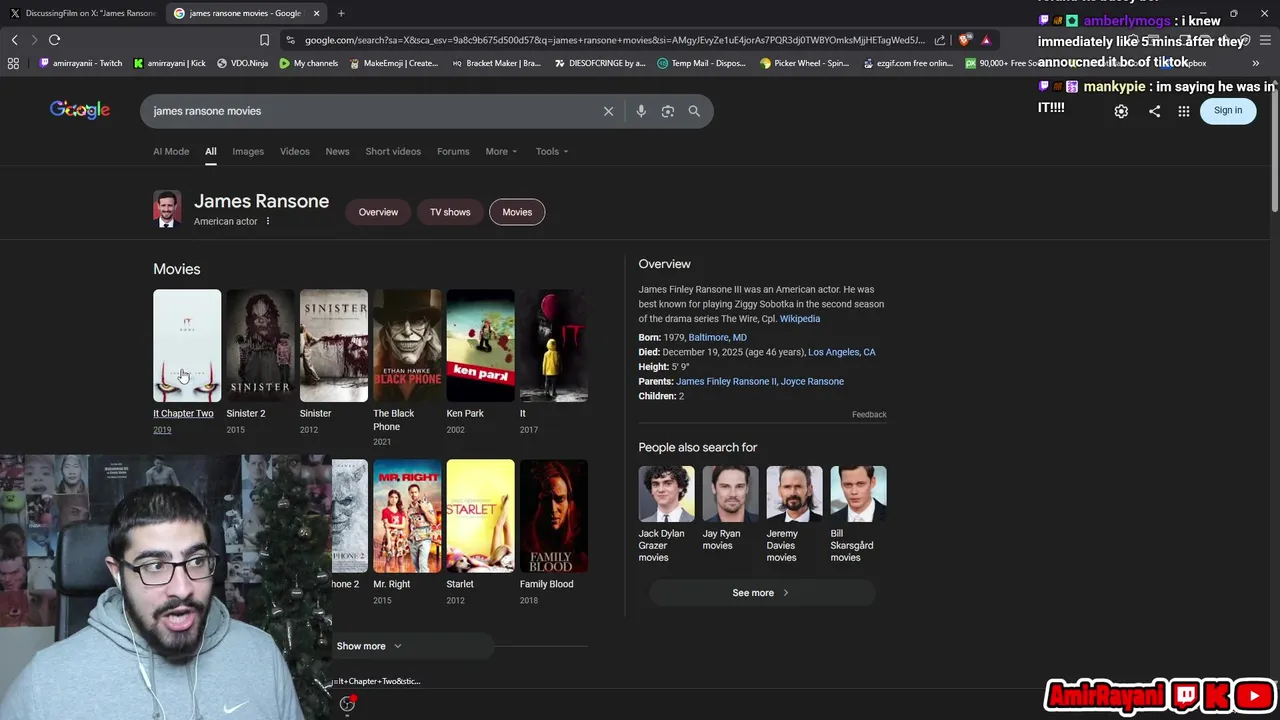1280x720 pixels.
Task: Open the new tab plus button
Action: pyautogui.click(x=341, y=13)
